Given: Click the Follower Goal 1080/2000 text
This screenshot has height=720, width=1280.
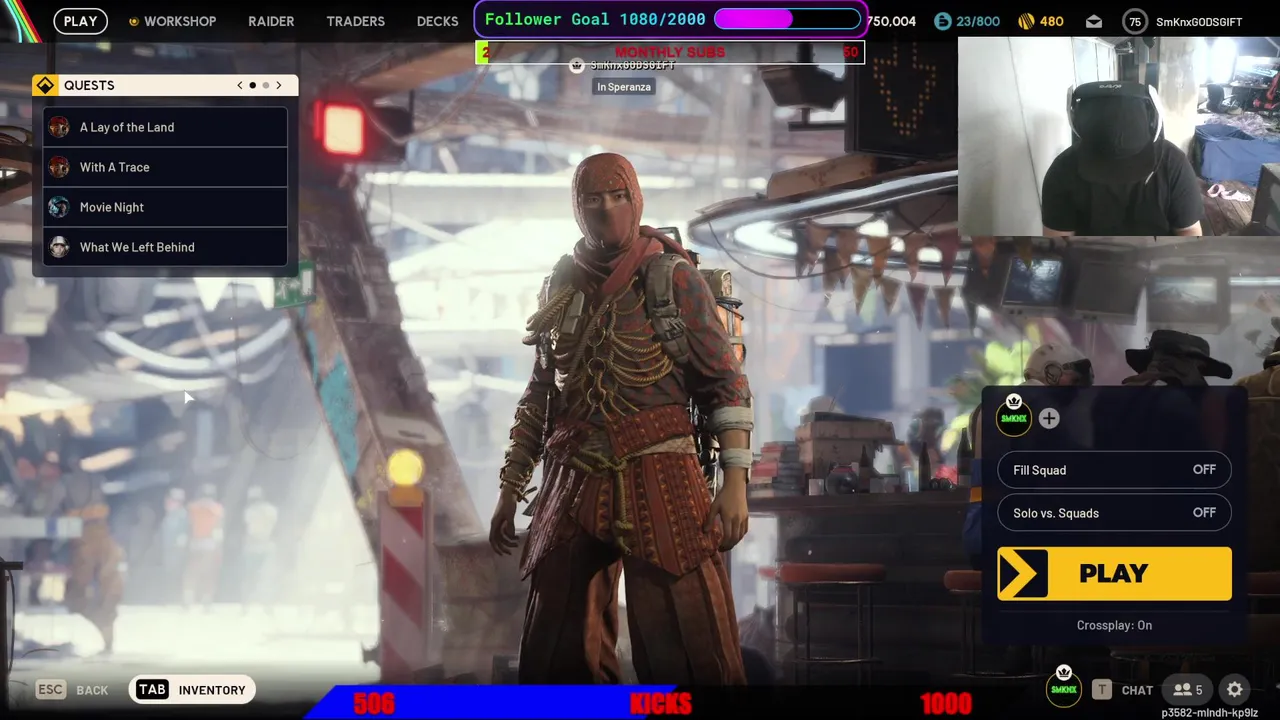Looking at the screenshot, I should pyautogui.click(x=595, y=19).
